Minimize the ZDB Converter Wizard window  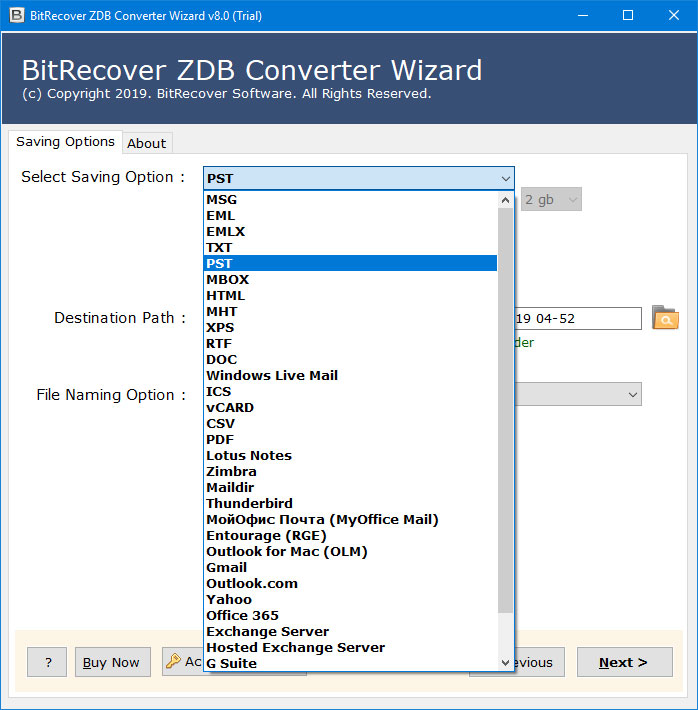pyautogui.click(x=583, y=15)
